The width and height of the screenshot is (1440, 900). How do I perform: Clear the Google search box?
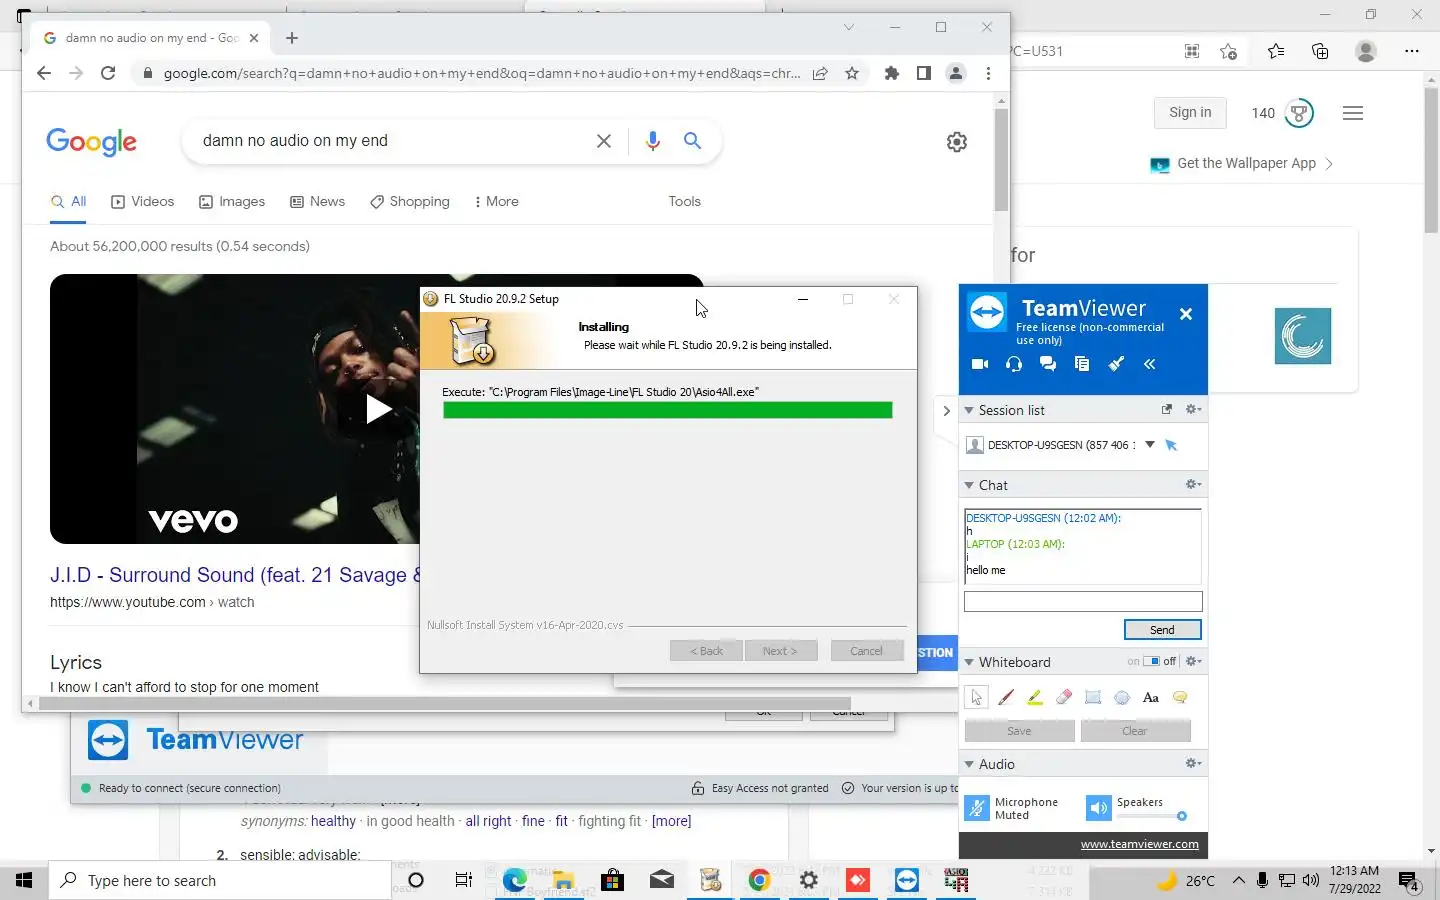604,141
